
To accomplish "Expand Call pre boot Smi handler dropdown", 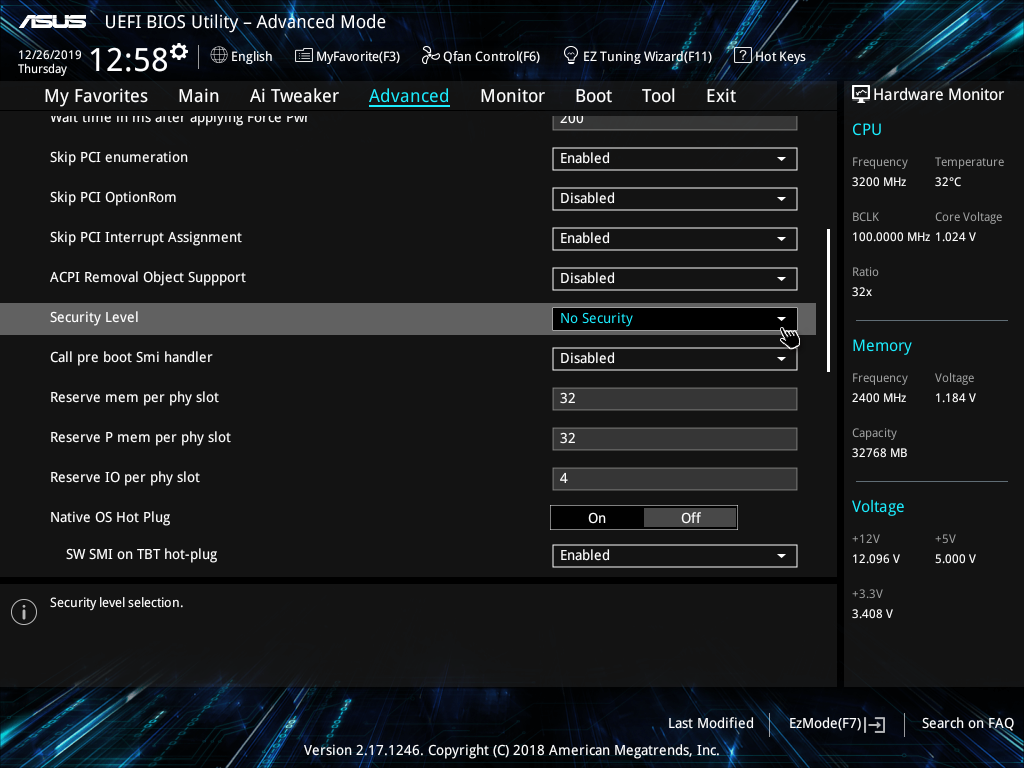I will click(x=675, y=359).
